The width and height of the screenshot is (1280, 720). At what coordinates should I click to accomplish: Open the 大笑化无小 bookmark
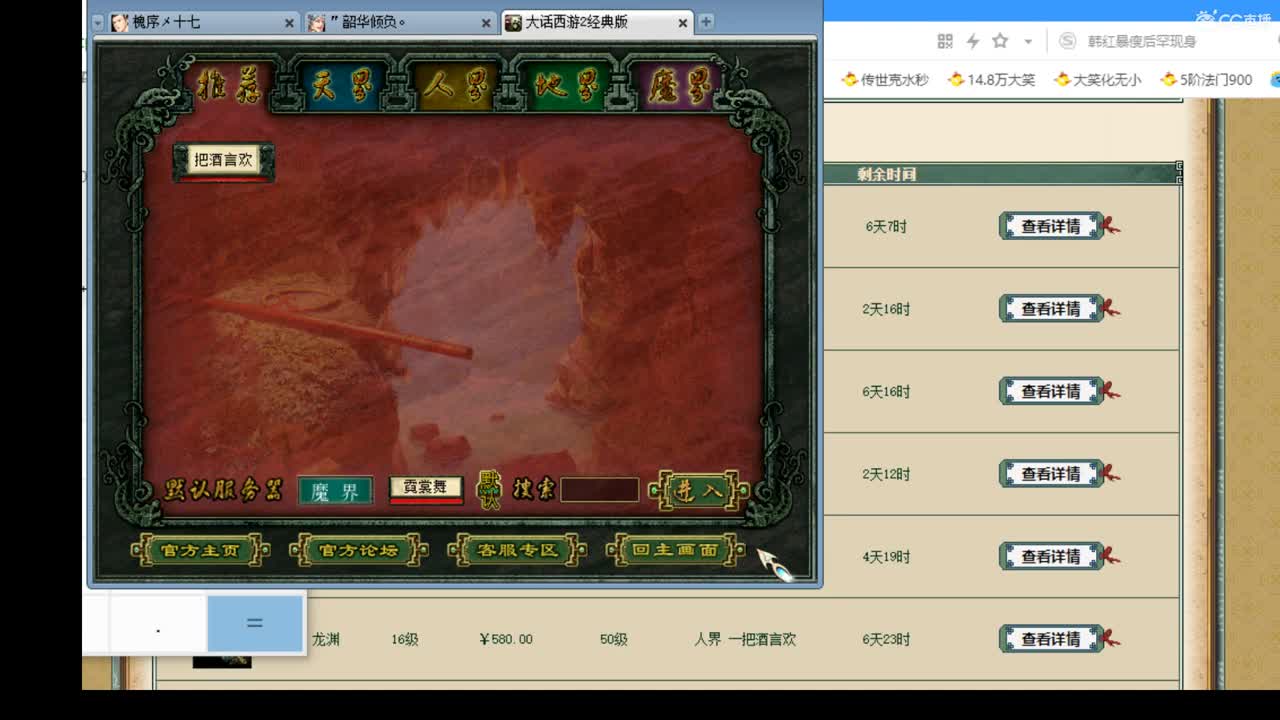(1097, 79)
